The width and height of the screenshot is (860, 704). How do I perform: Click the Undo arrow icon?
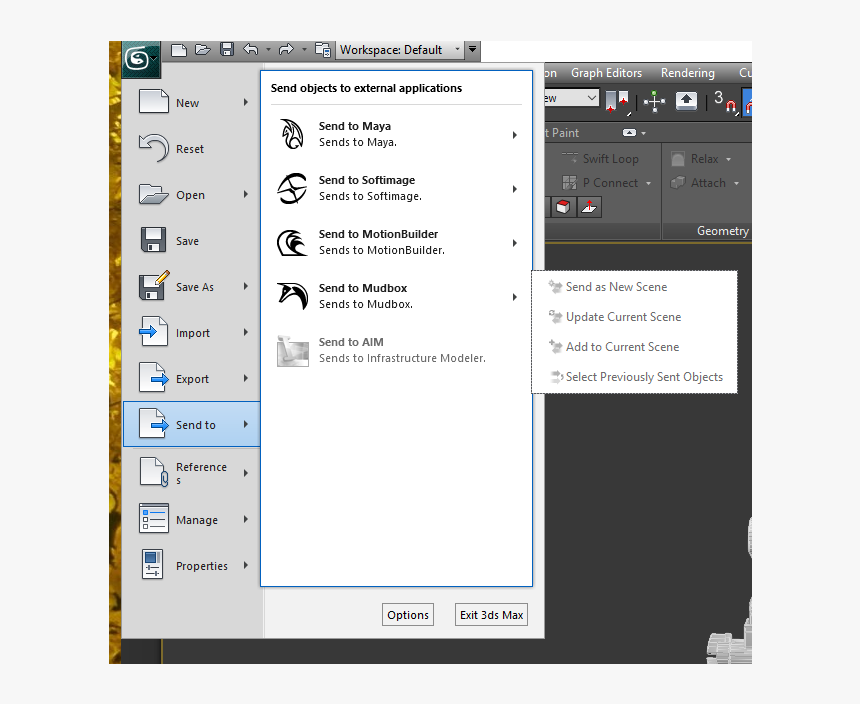point(251,49)
